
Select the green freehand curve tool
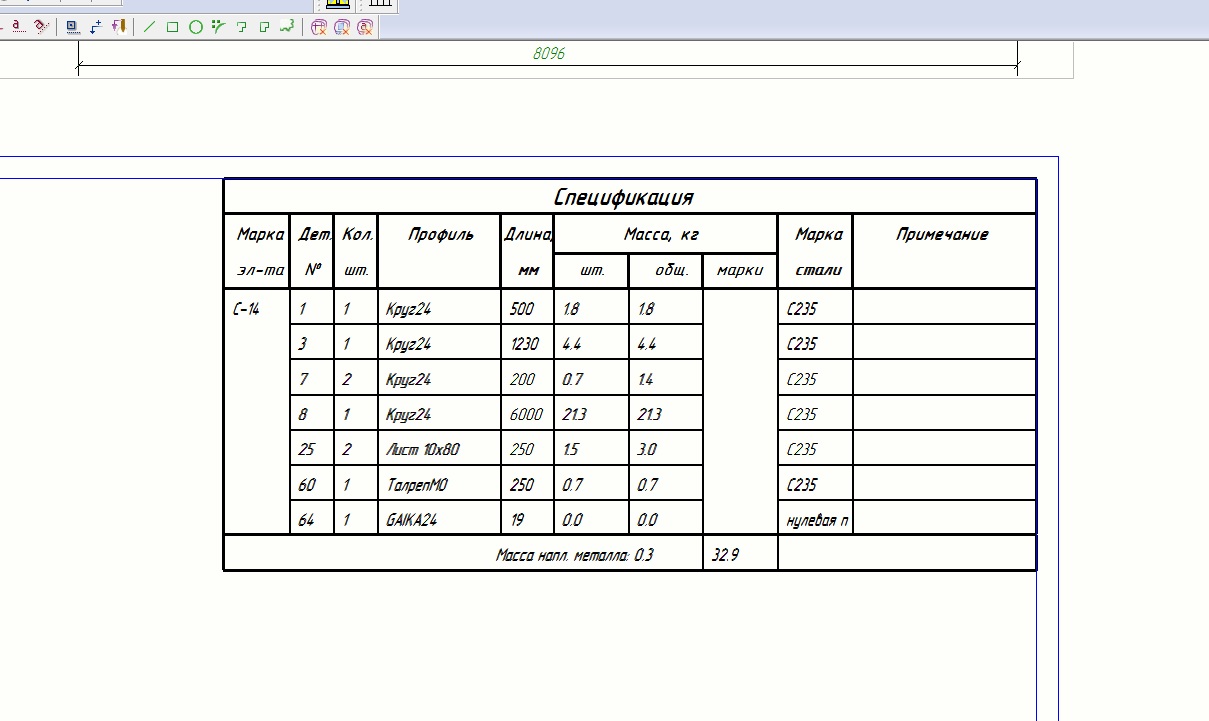(287, 26)
